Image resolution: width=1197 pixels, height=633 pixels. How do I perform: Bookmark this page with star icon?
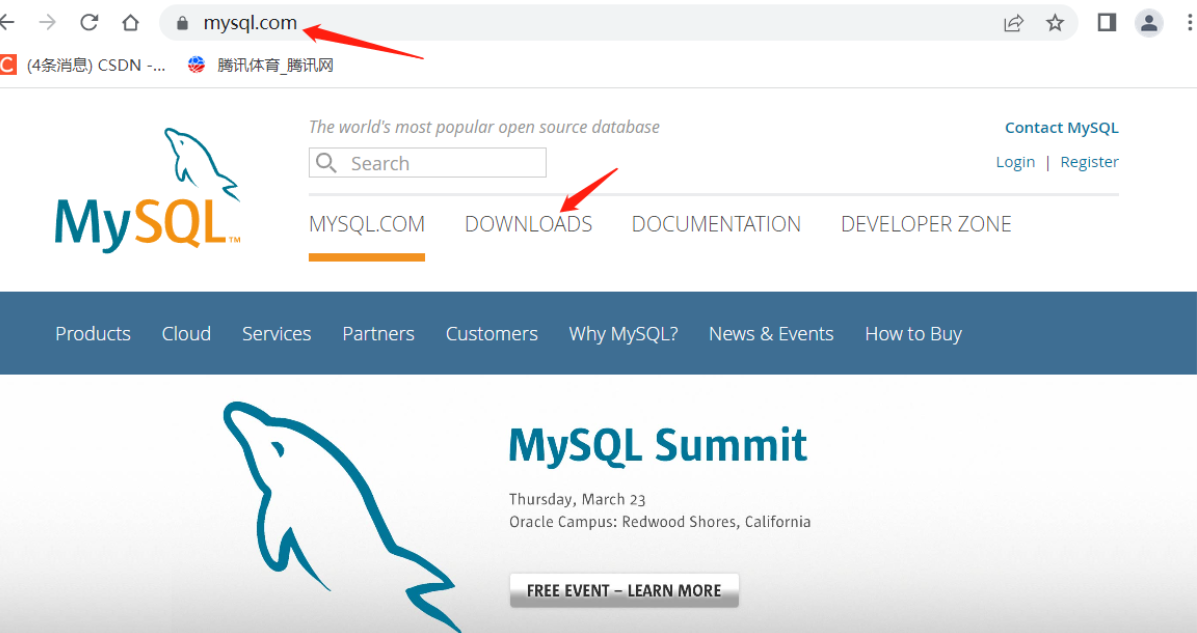pyautogui.click(x=1055, y=23)
